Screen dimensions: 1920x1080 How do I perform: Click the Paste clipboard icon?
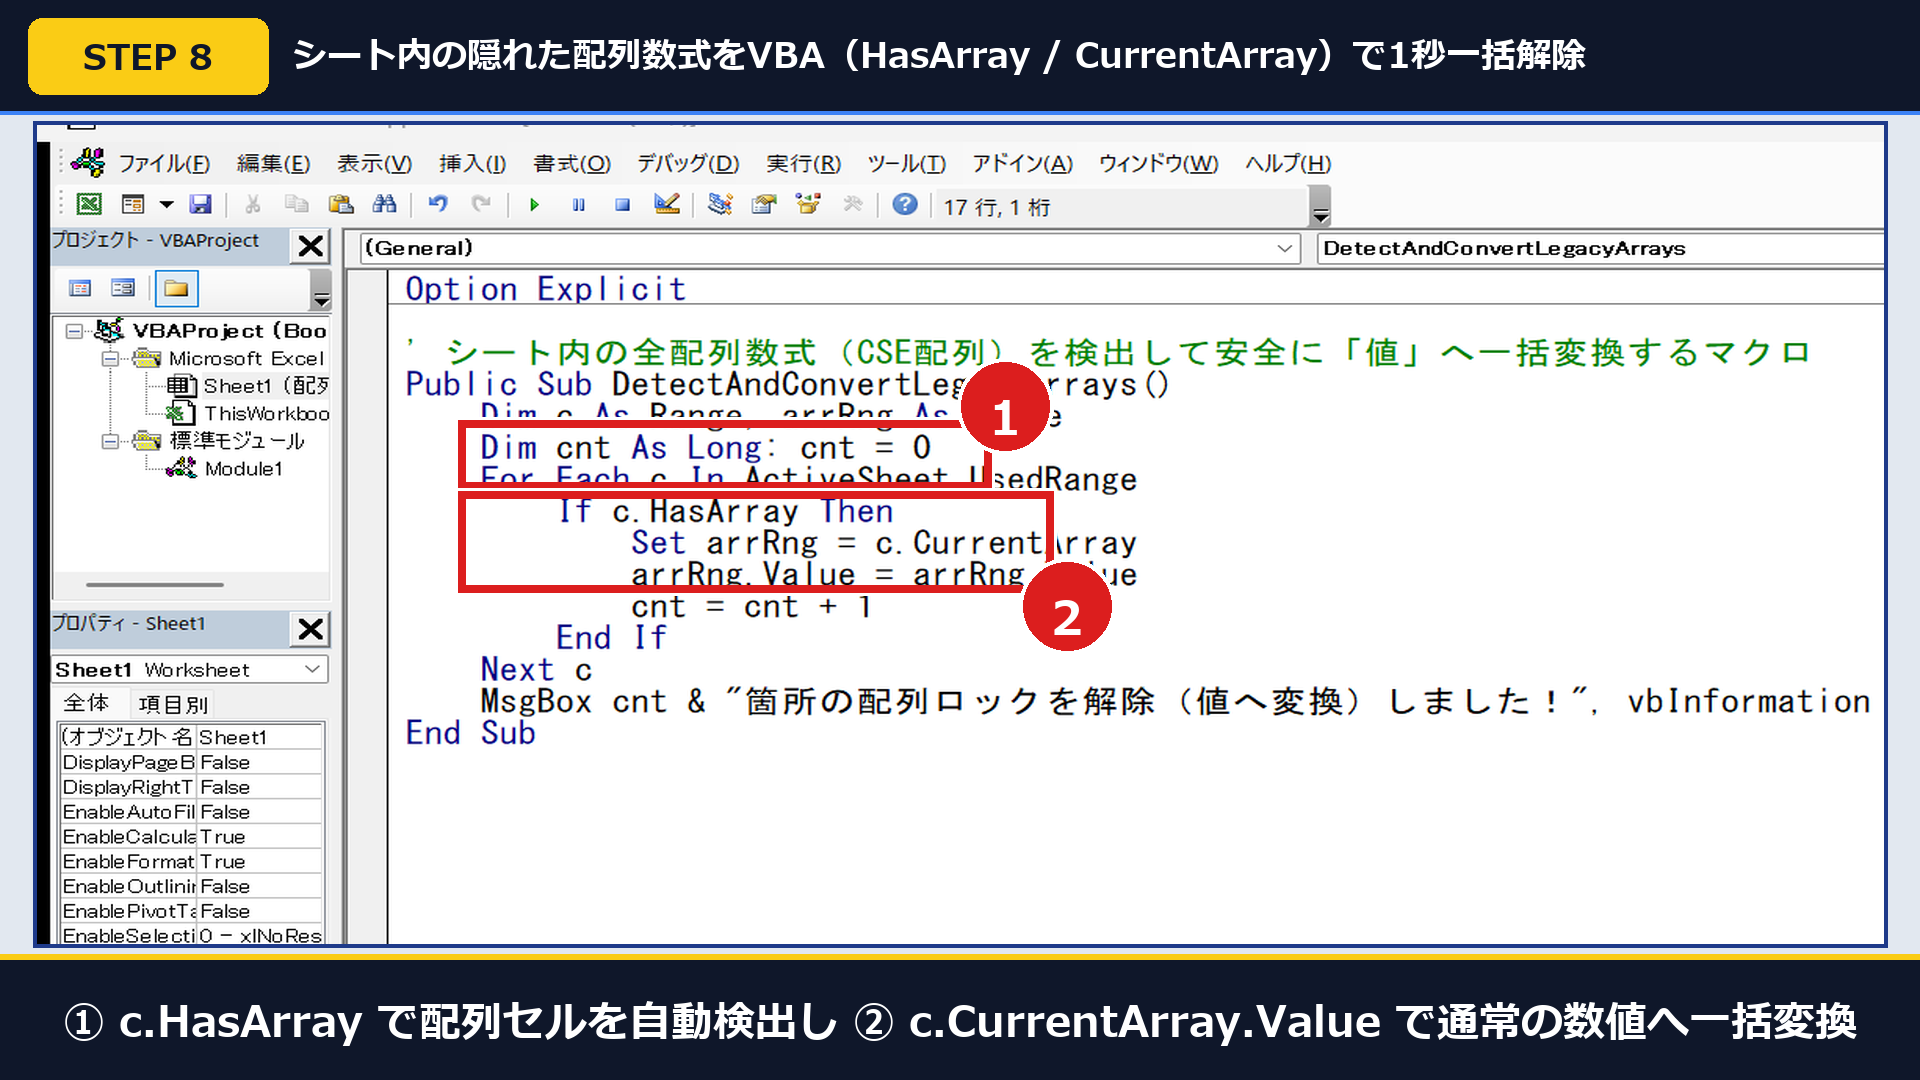341,204
